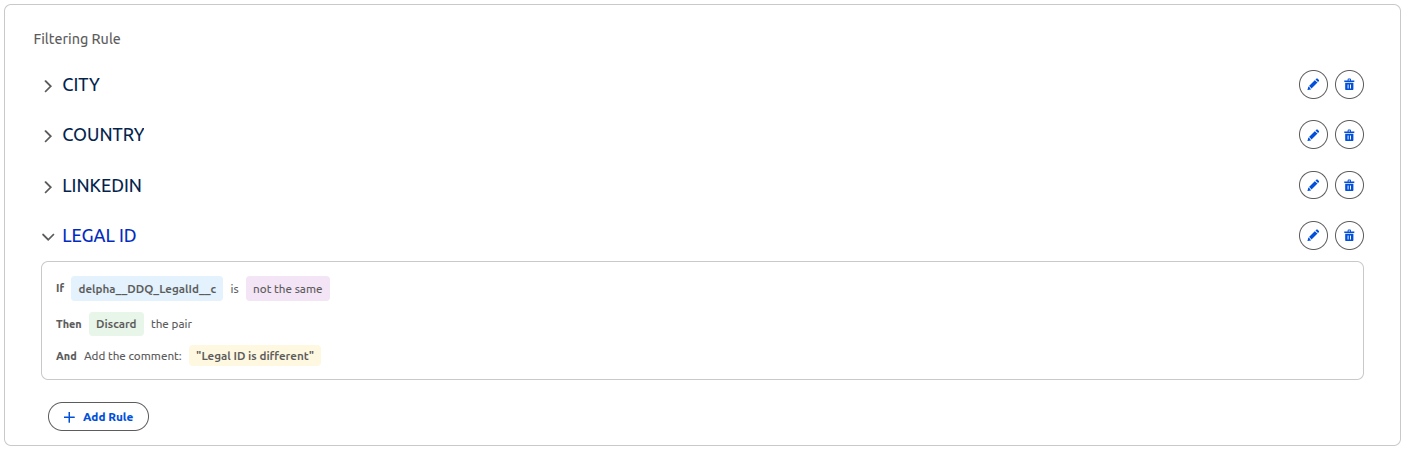Select the CITY rule title
1409x450 pixels.
pos(81,85)
